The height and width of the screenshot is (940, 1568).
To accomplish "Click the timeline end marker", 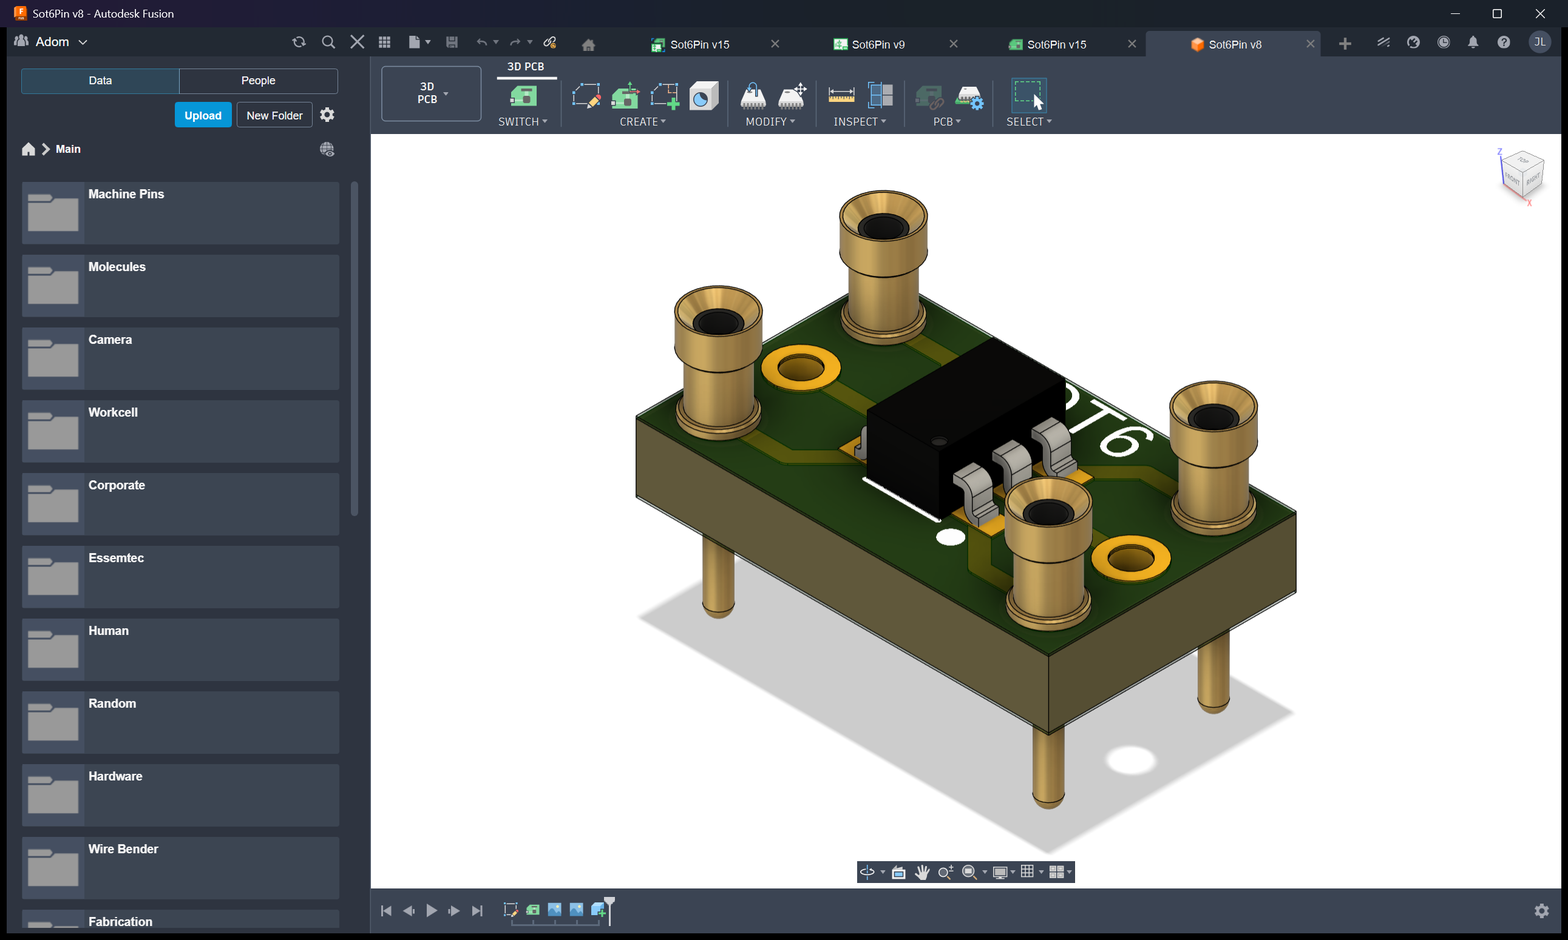I will pyautogui.click(x=609, y=910).
